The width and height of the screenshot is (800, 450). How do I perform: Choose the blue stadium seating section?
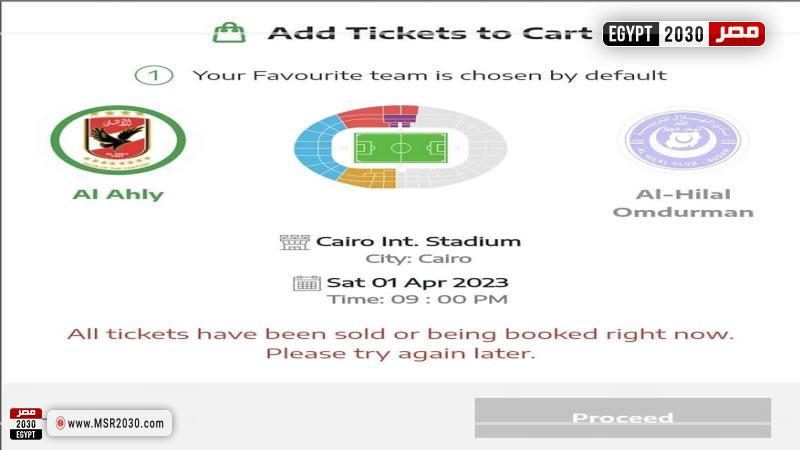(x=315, y=148)
